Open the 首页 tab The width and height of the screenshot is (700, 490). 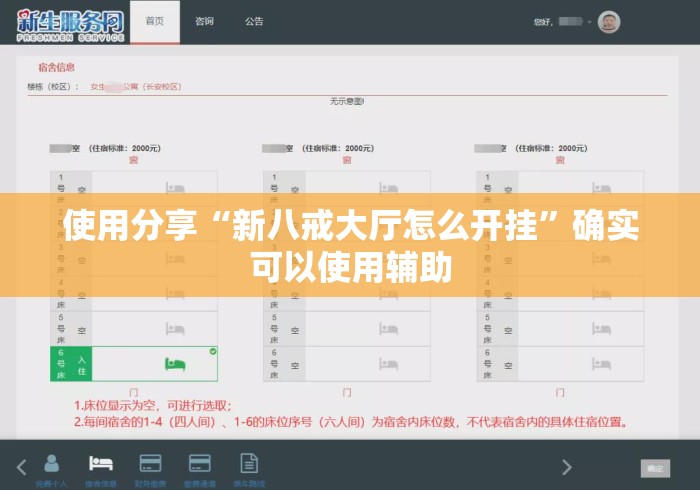pos(155,21)
